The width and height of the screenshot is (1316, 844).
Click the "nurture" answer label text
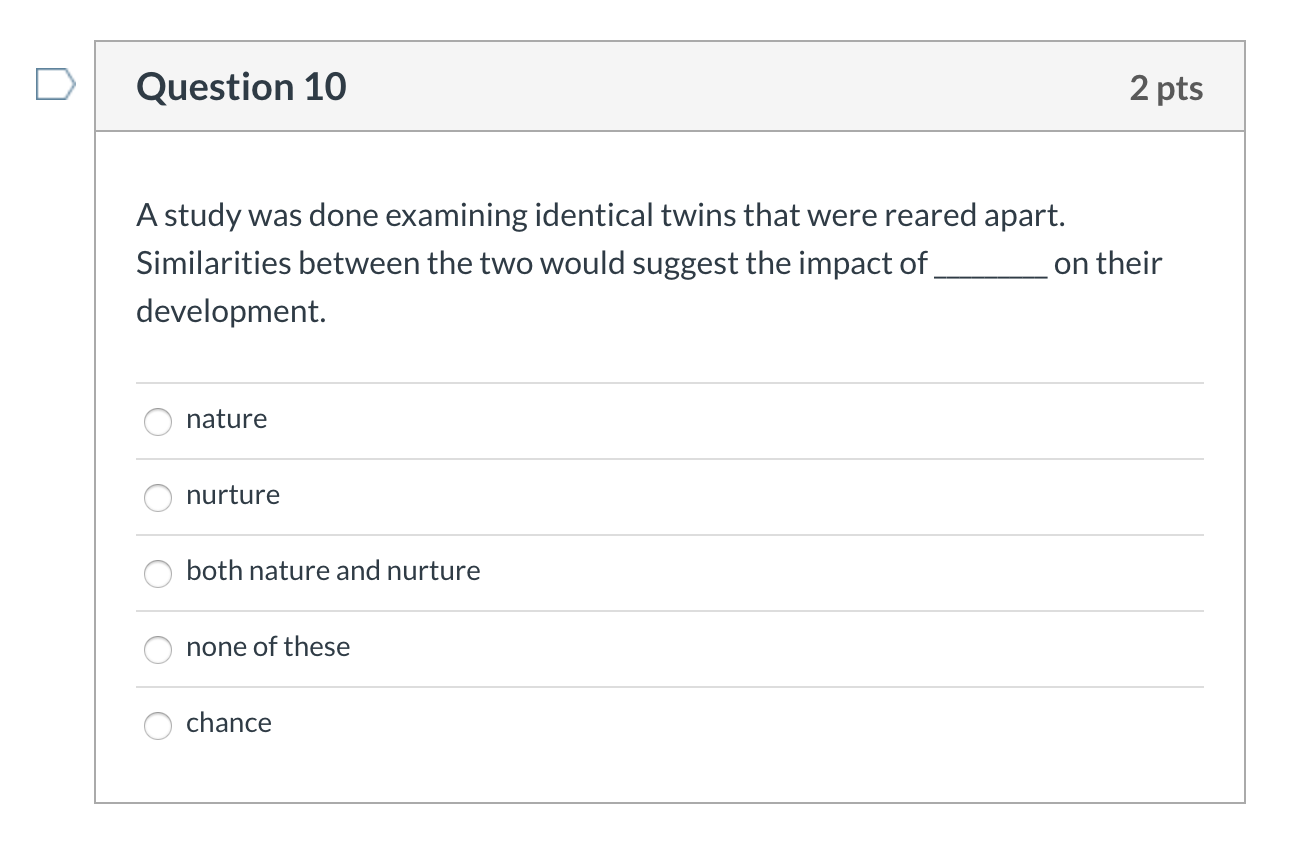click(x=233, y=495)
